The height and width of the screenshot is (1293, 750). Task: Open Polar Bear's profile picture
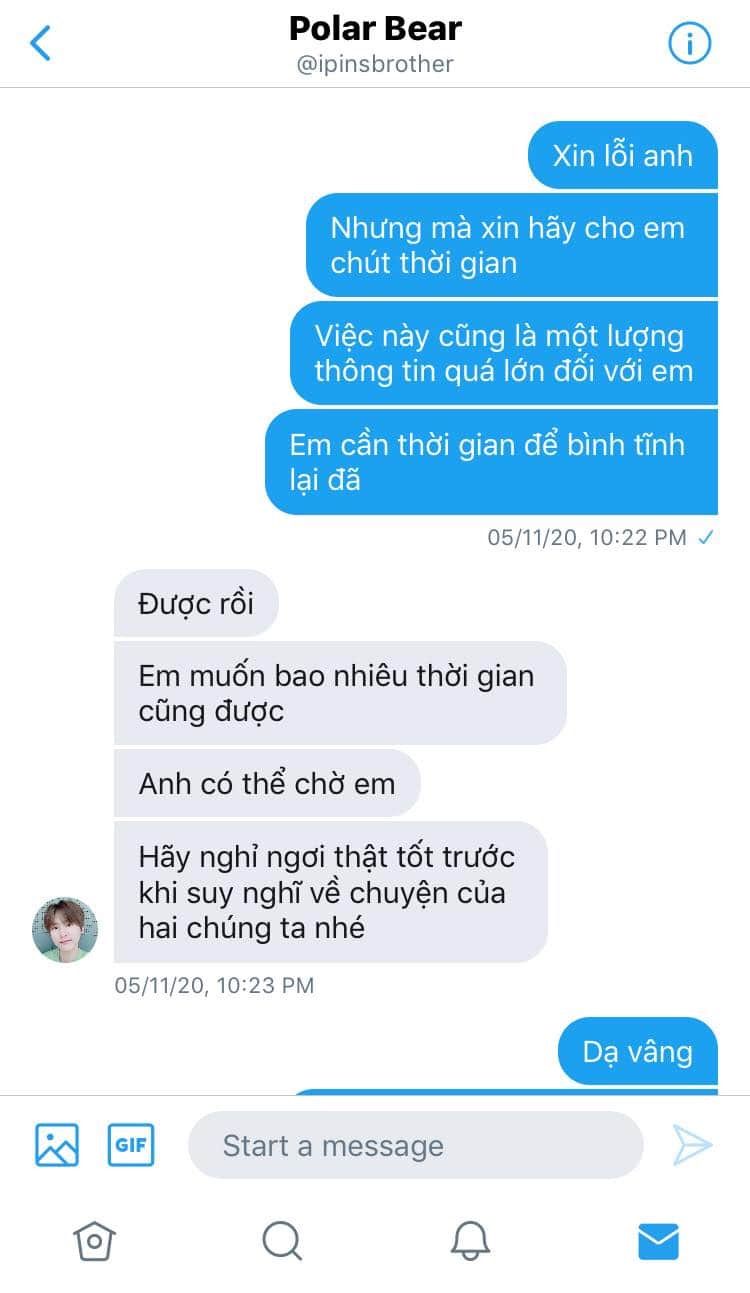point(66,930)
